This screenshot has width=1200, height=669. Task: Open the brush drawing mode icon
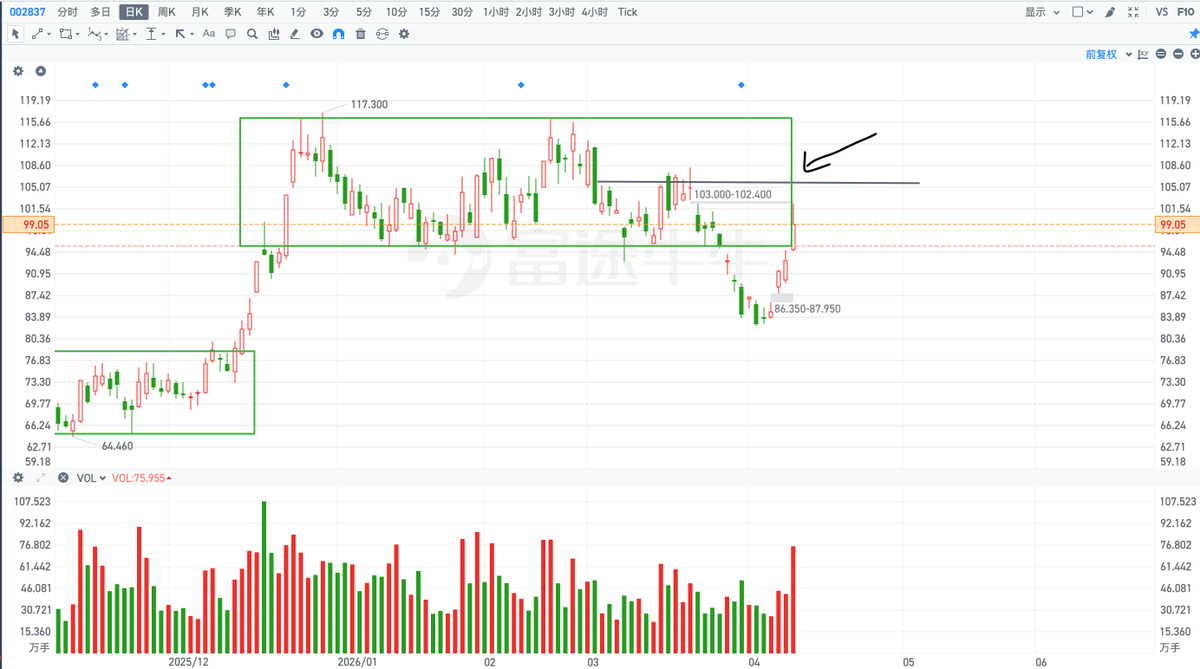click(1110, 12)
